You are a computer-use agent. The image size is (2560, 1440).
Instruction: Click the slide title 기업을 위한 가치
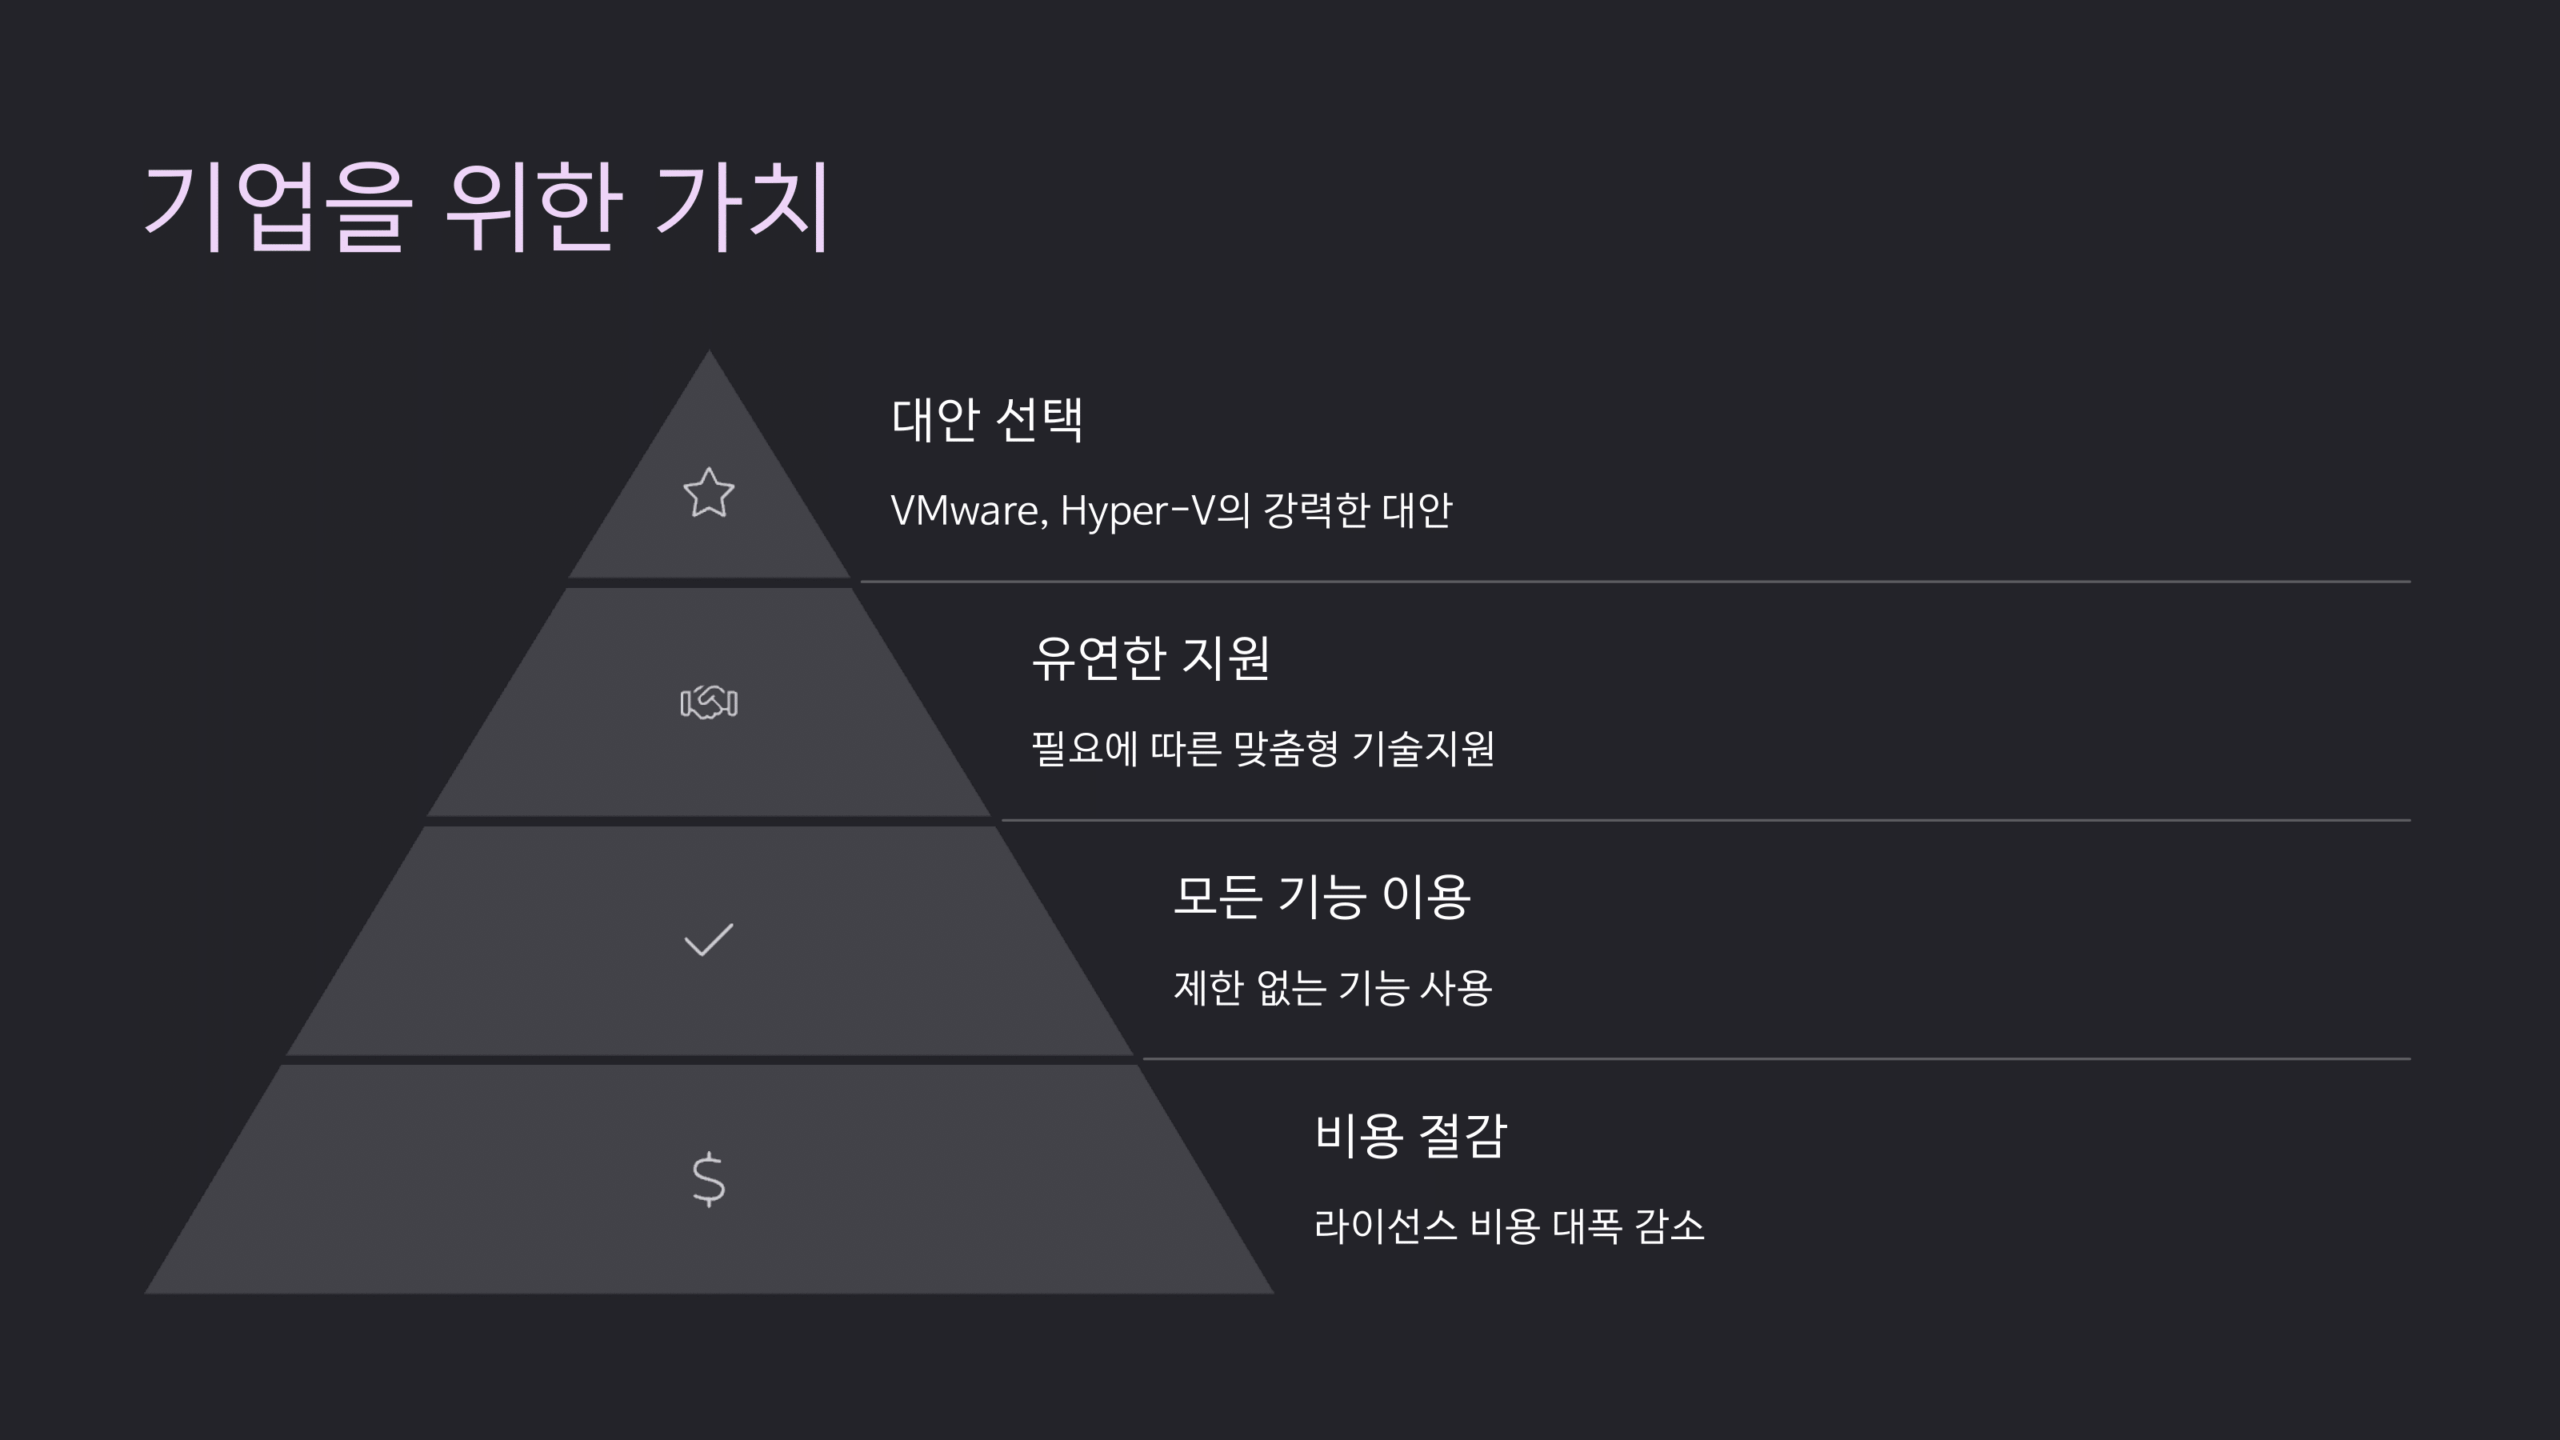[x=486, y=206]
